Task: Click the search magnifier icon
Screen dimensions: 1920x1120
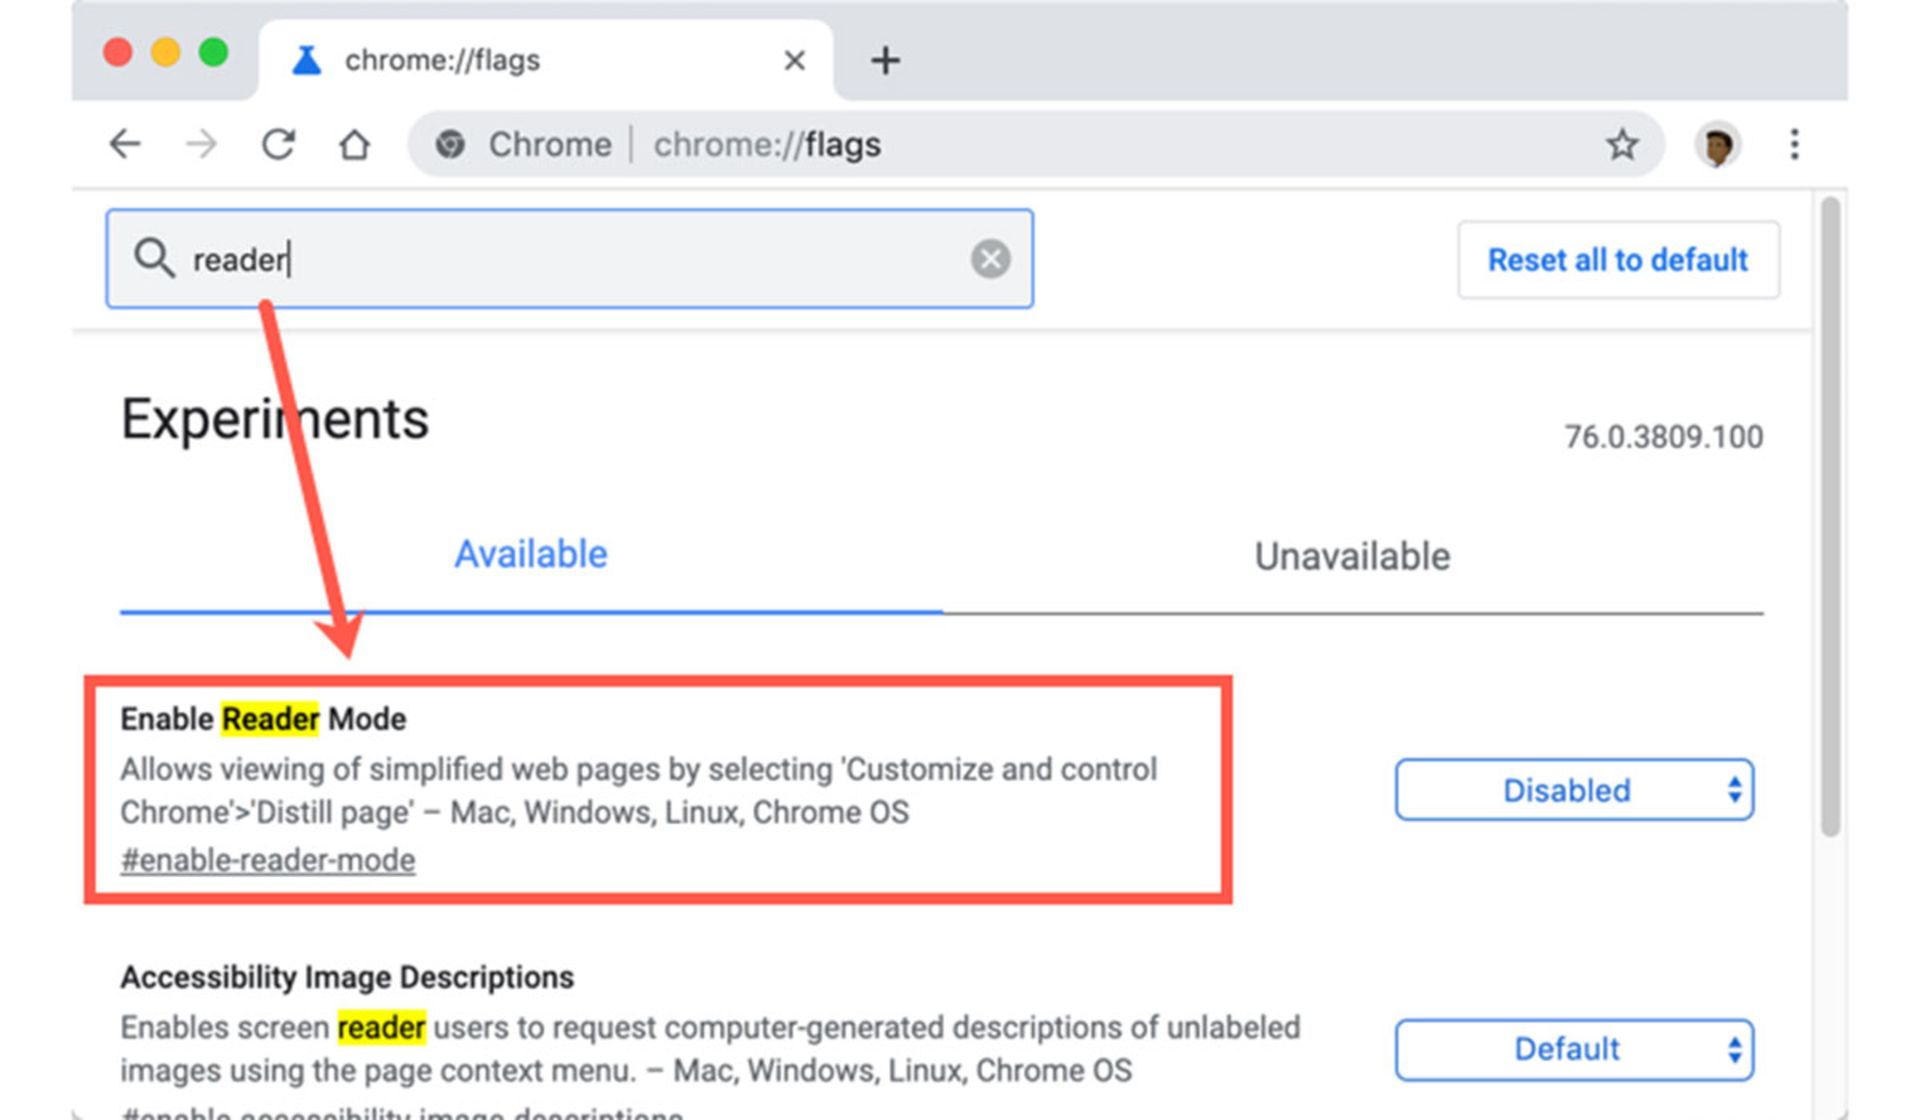Action: (x=154, y=258)
